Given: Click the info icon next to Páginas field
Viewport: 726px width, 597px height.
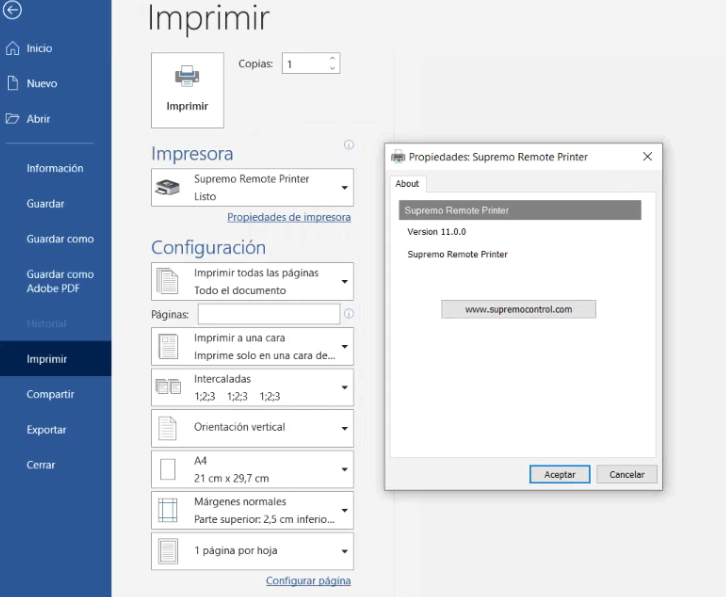Looking at the screenshot, I should click(349, 314).
